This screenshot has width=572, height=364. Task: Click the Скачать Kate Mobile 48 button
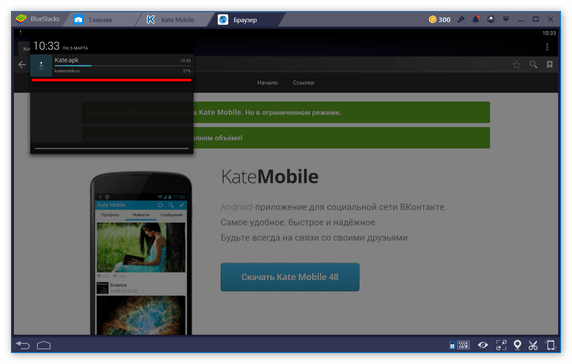click(290, 277)
